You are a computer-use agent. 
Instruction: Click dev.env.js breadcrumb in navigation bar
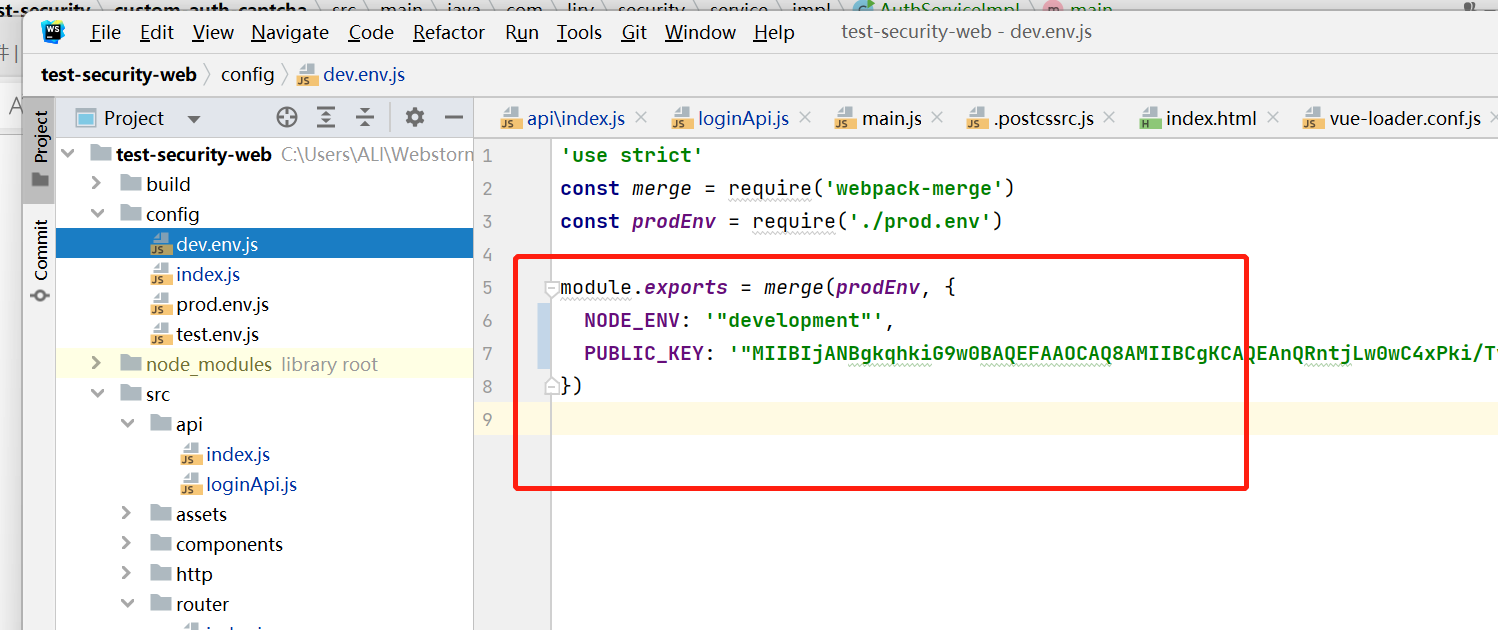[x=351, y=74]
